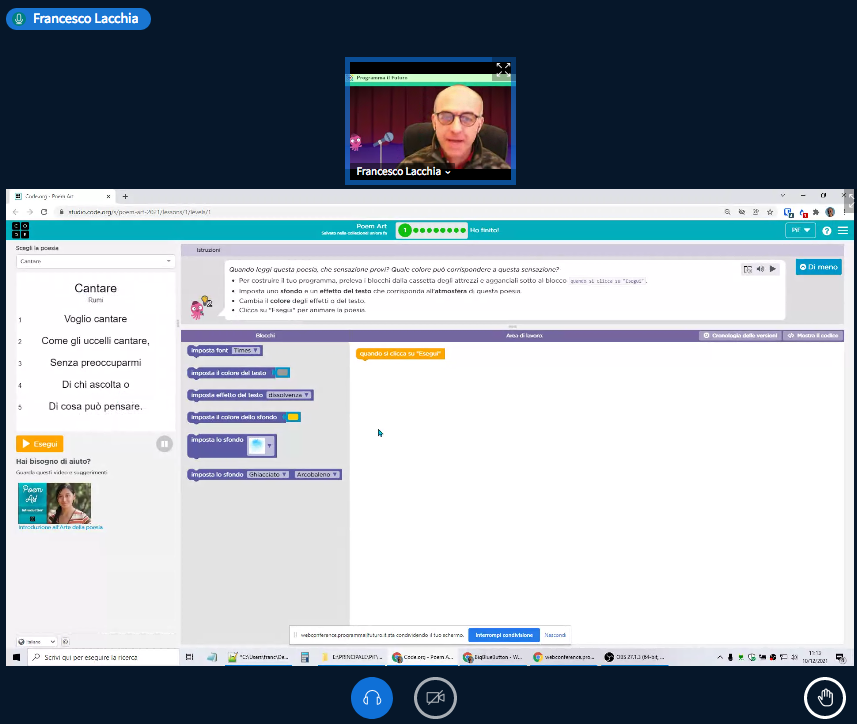Click the poem line 'Di cosa può pensare.'
This screenshot has height=724, width=857.
pyautogui.click(x=95, y=407)
